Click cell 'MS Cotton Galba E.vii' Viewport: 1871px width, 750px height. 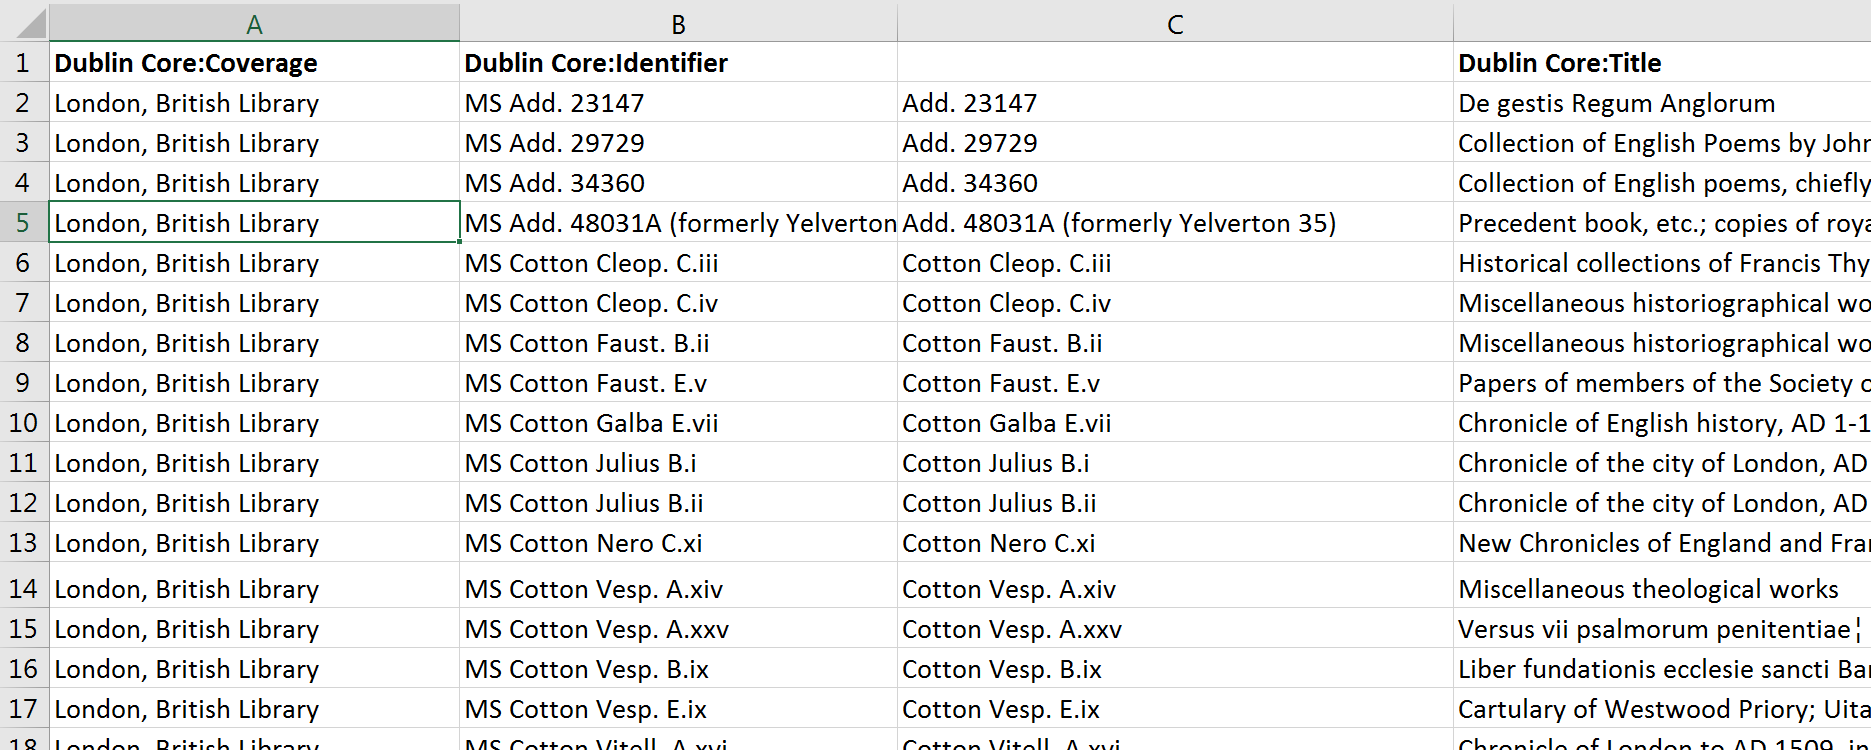coord(678,423)
